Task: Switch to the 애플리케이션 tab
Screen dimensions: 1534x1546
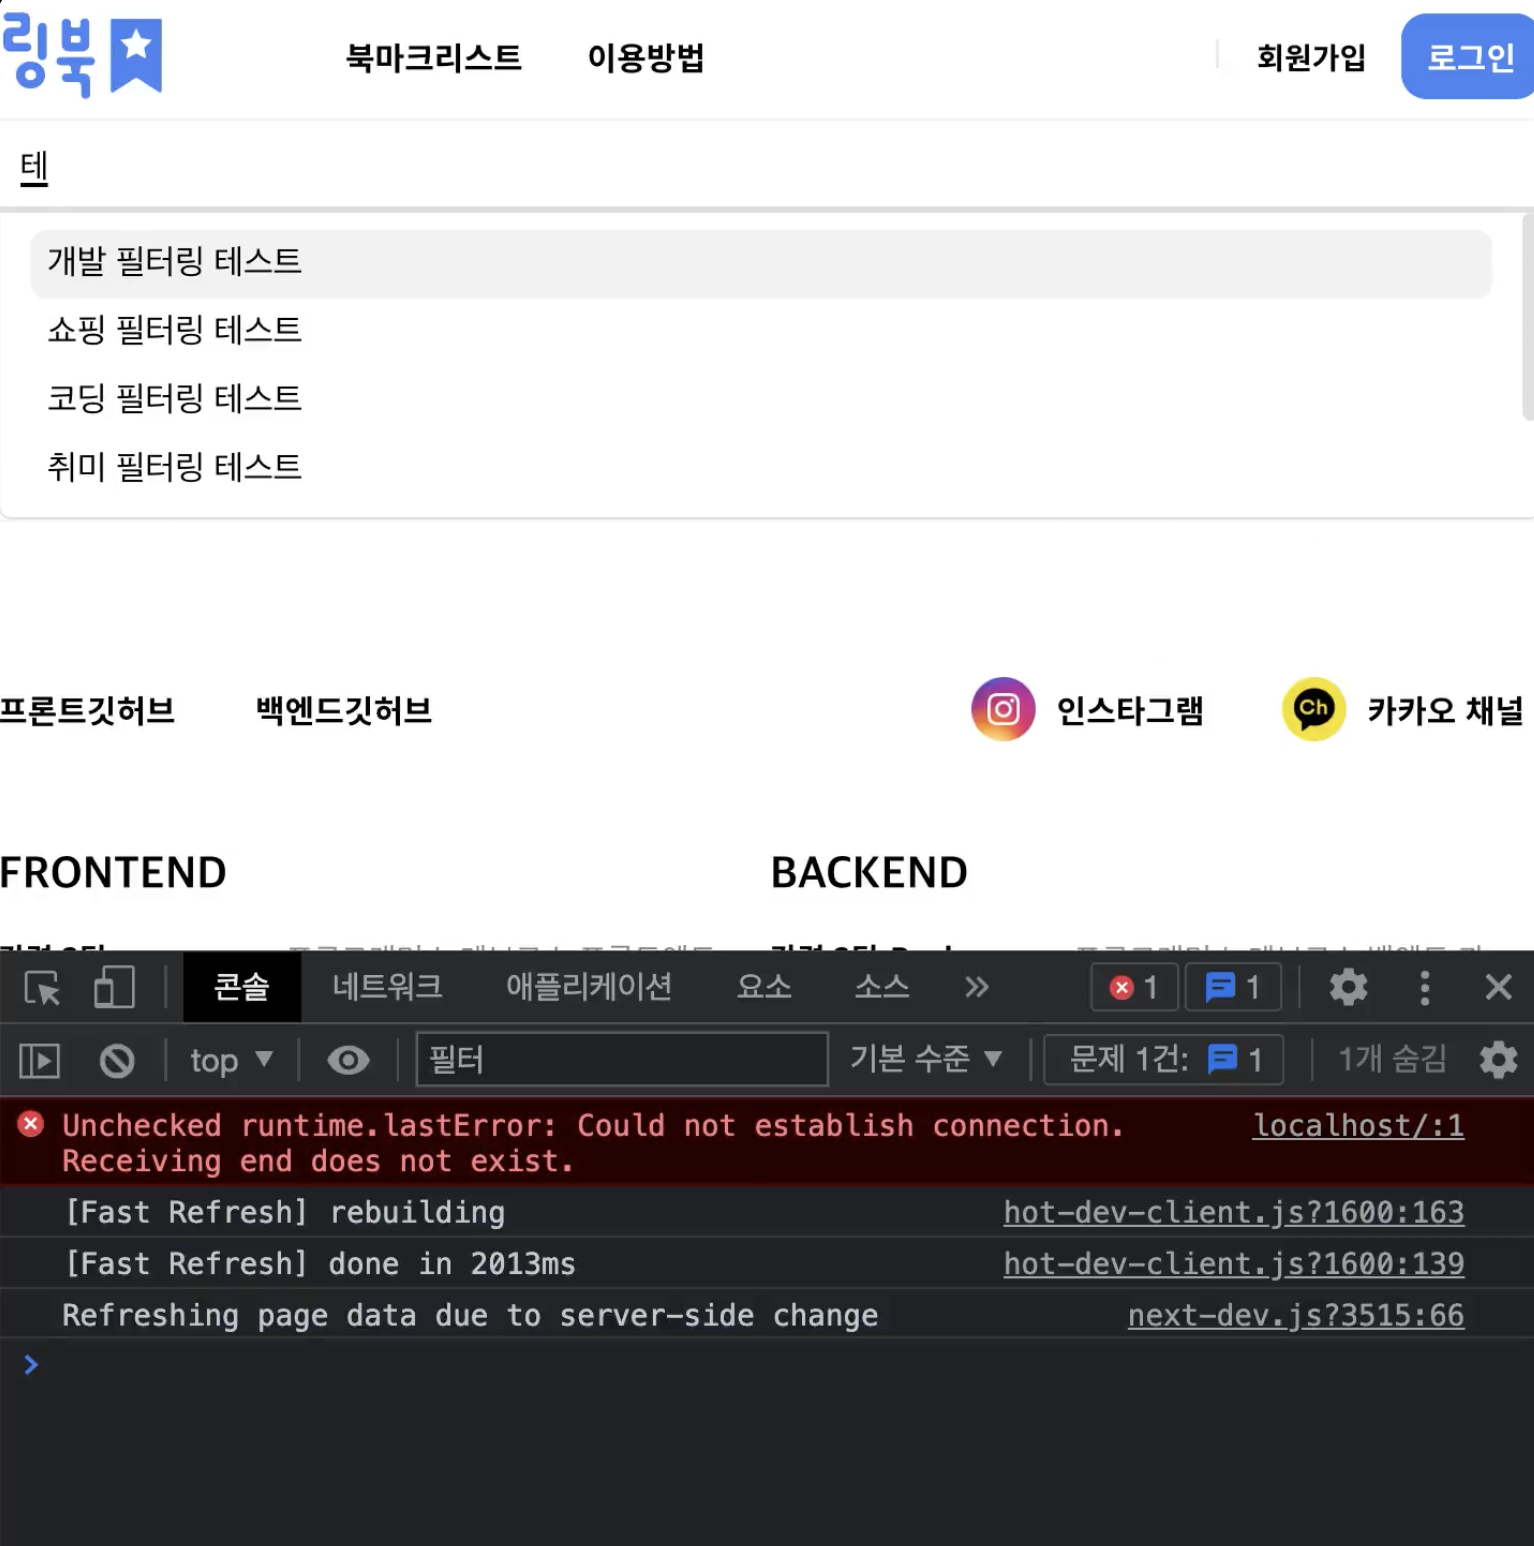Action: tap(588, 987)
